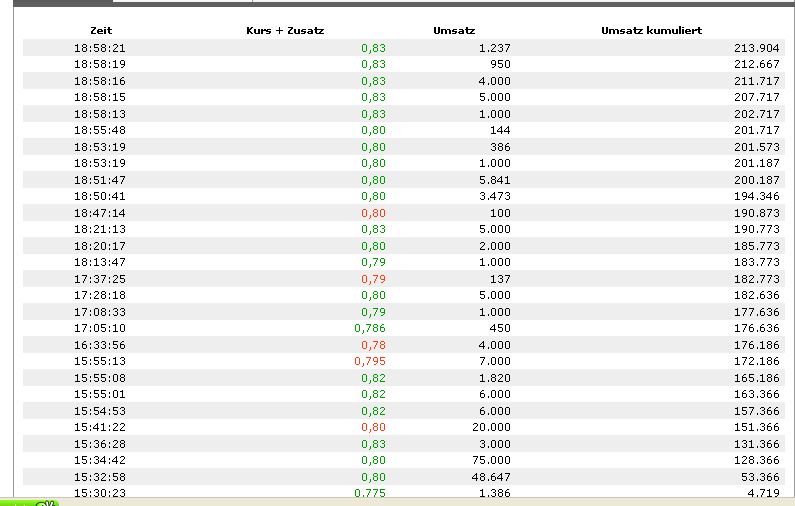Image resolution: width=795 pixels, height=506 pixels.
Task: Click the Umsatz value 7.000
Action: coord(495,360)
